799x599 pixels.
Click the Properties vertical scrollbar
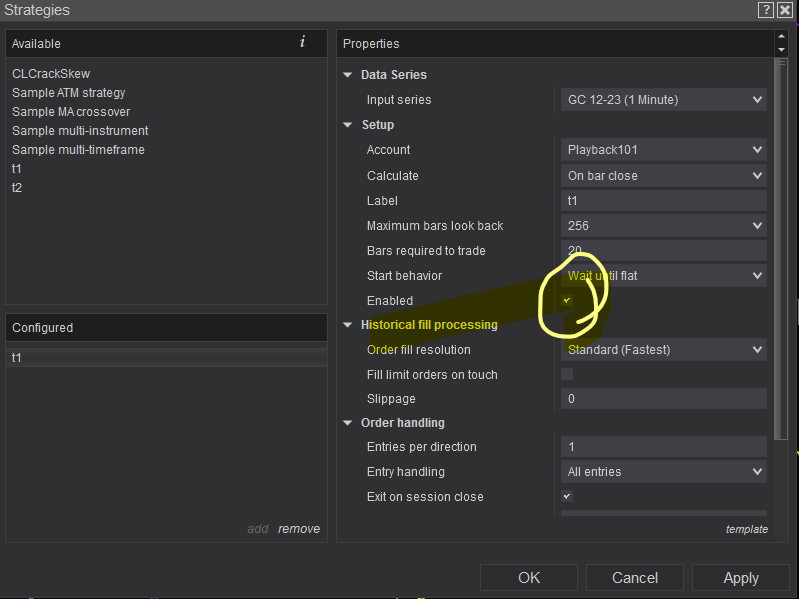[781, 250]
